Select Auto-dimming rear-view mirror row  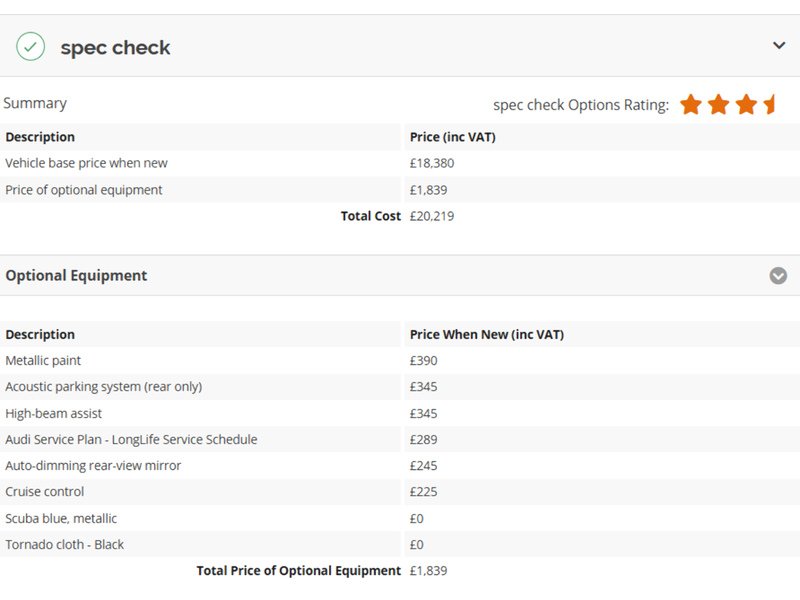pos(400,465)
